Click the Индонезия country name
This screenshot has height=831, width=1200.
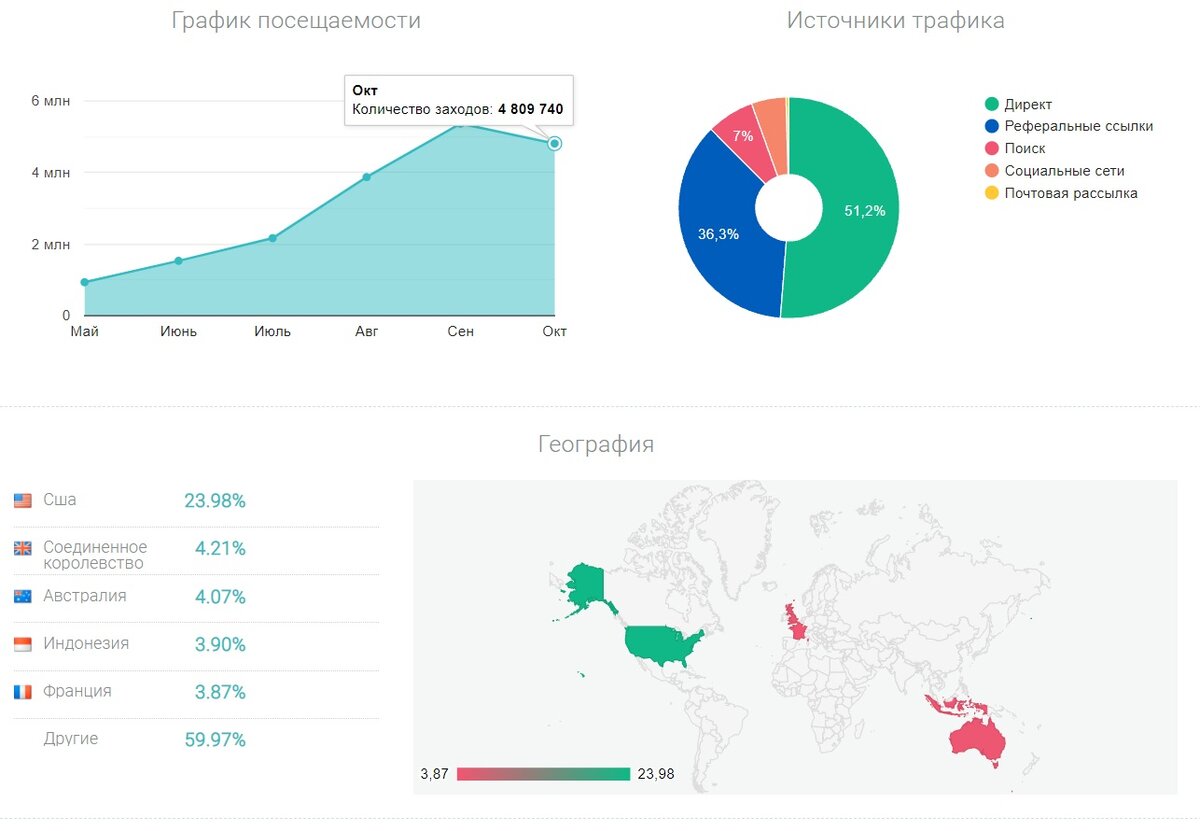point(86,643)
